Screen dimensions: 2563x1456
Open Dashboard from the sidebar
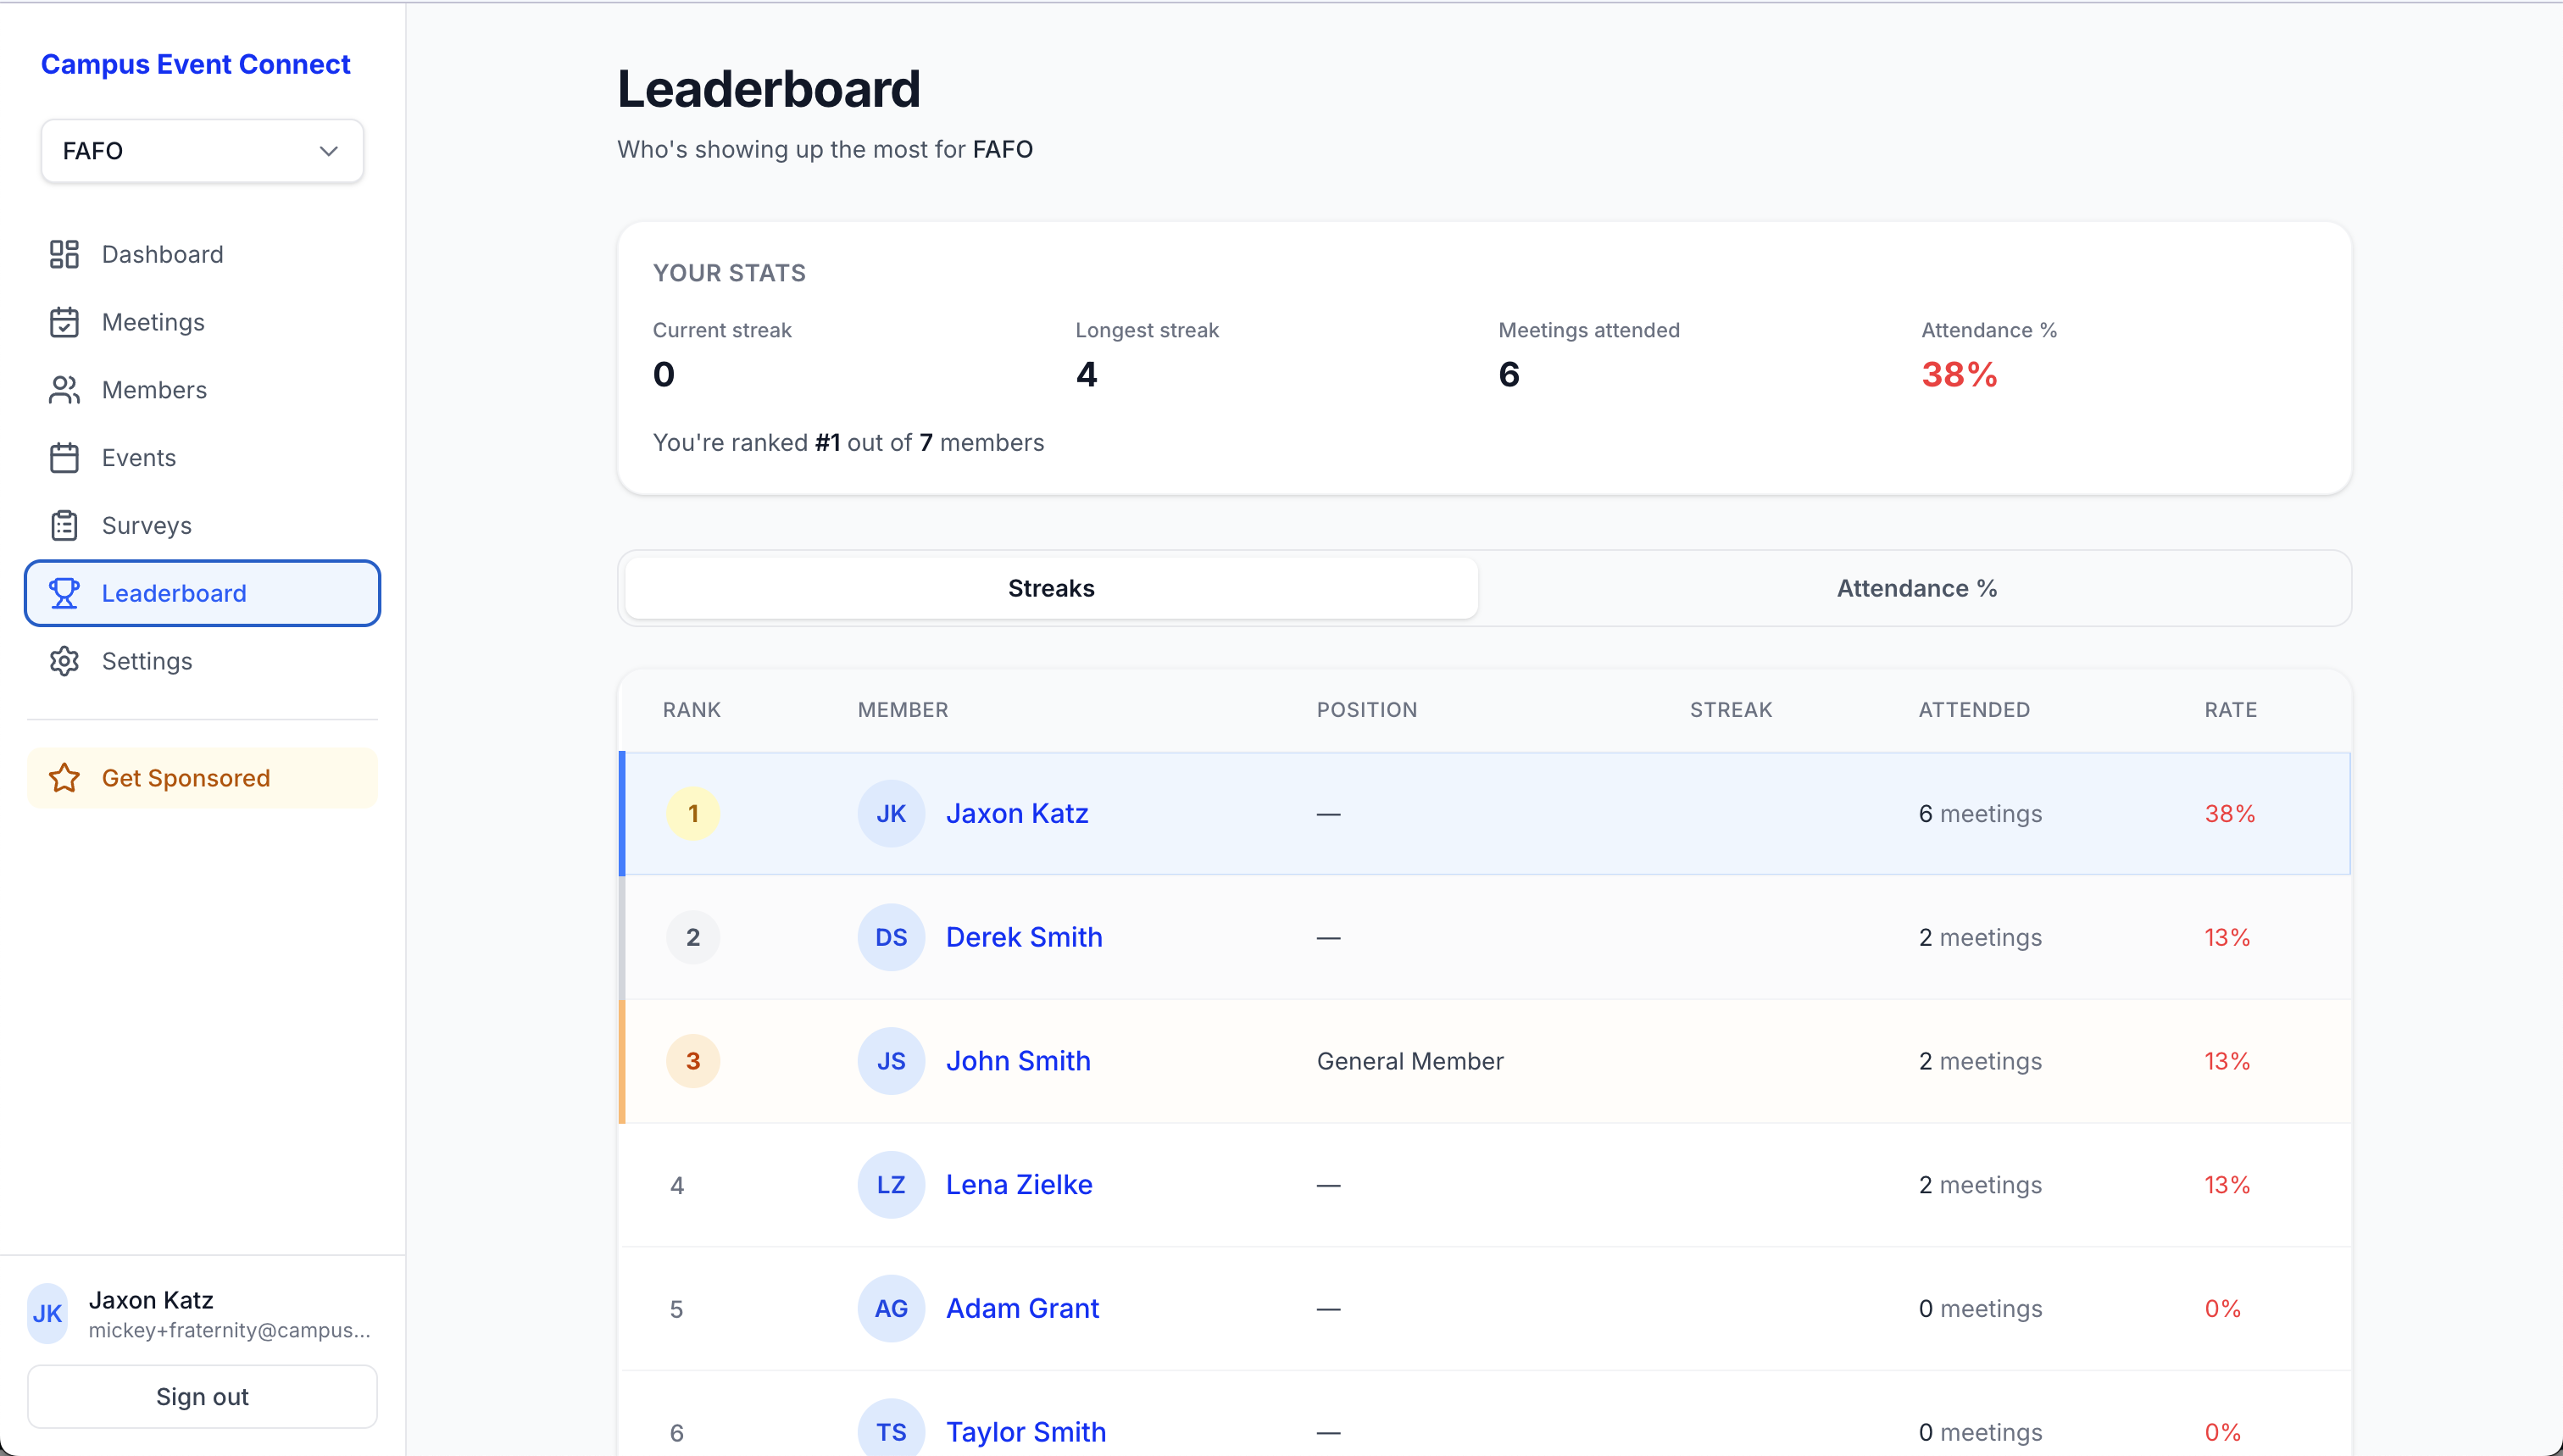[x=202, y=254]
